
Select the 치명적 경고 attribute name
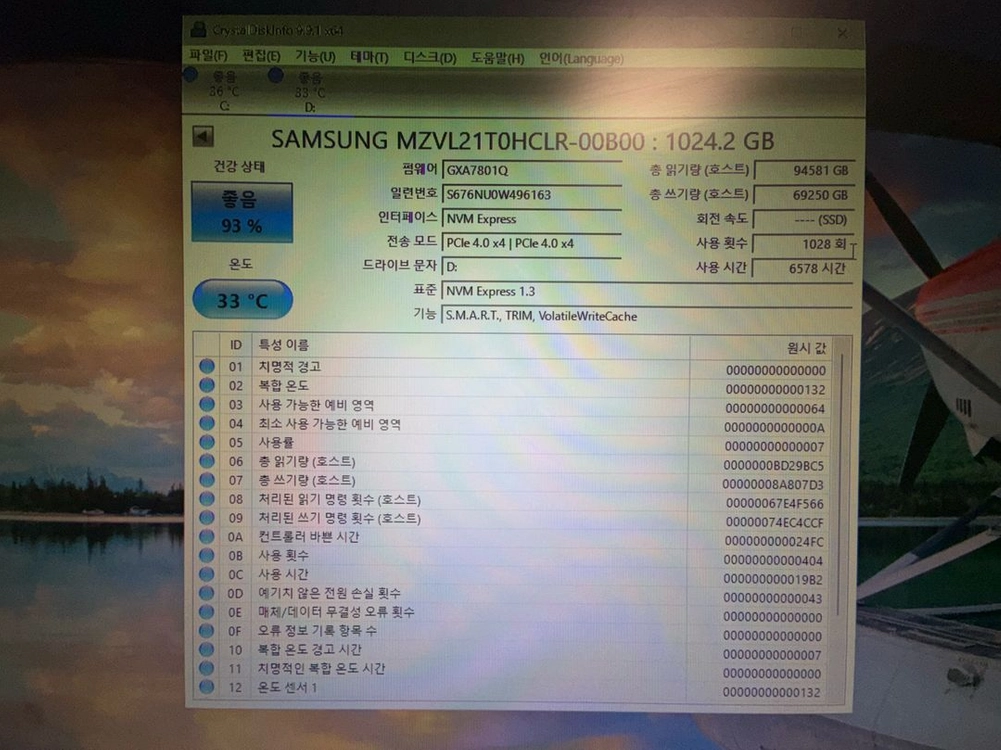289,366
